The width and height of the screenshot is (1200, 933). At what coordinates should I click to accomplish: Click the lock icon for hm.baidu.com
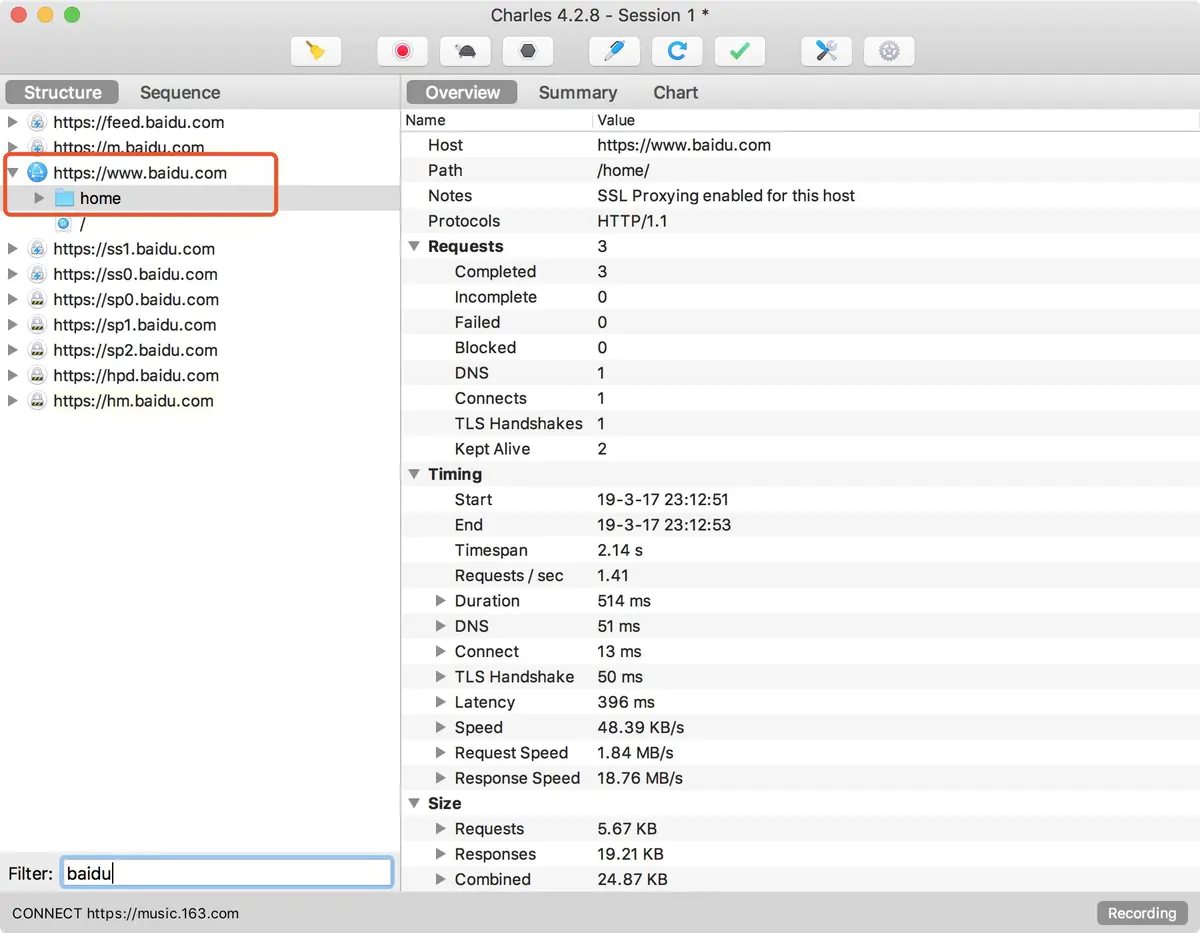click(37, 401)
